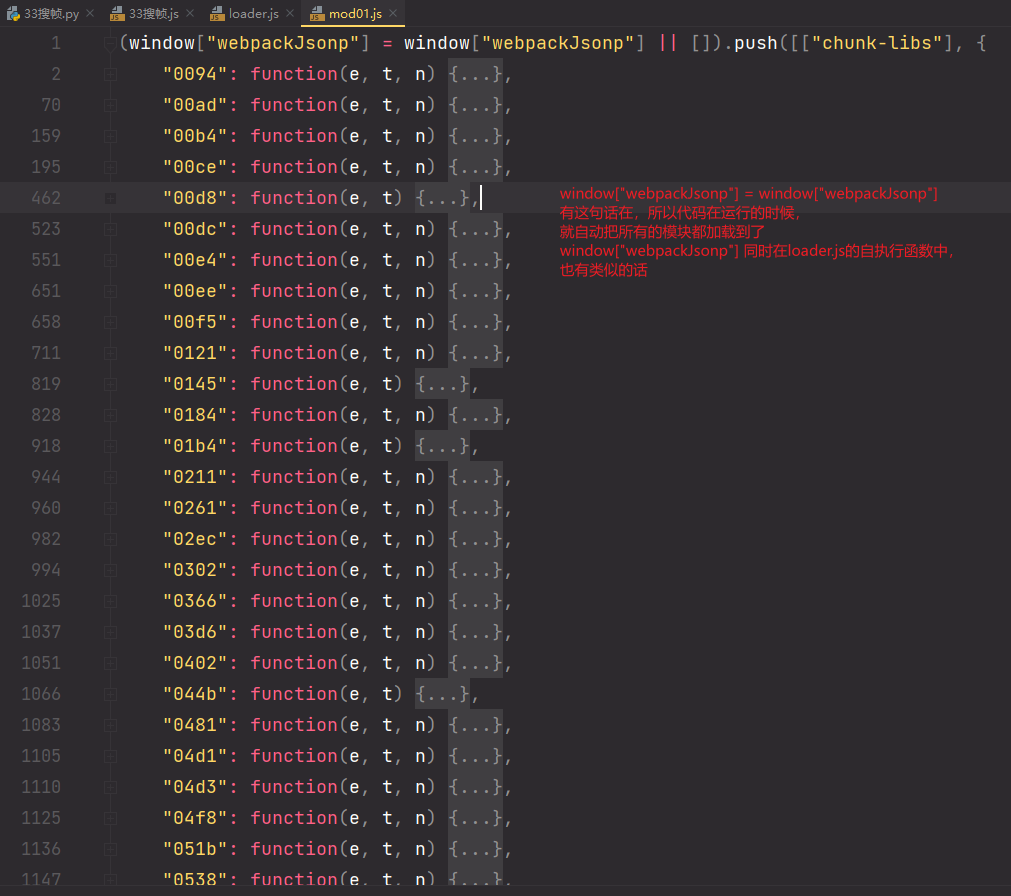Expand the fold marker at line 2

[110, 75]
